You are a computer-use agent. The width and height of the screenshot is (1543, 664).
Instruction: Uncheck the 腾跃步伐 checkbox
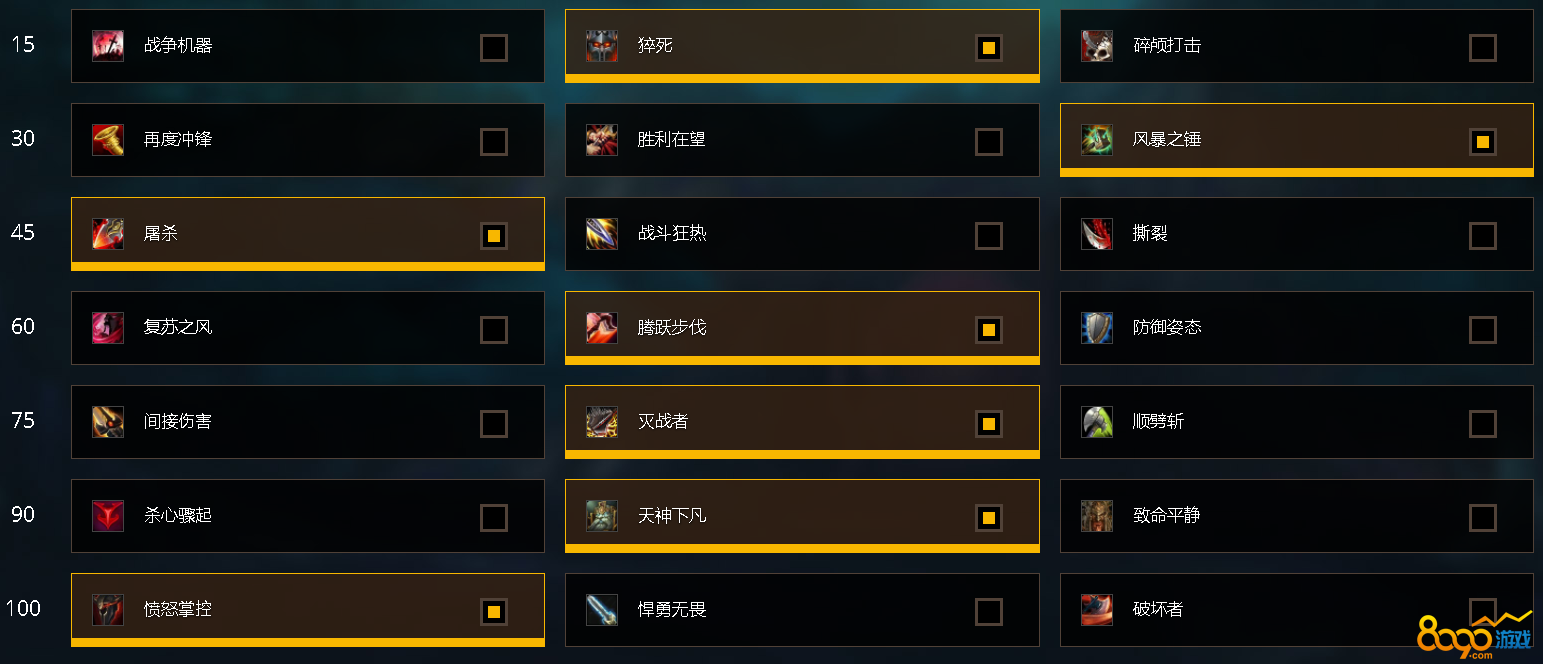pyautogui.click(x=989, y=330)
